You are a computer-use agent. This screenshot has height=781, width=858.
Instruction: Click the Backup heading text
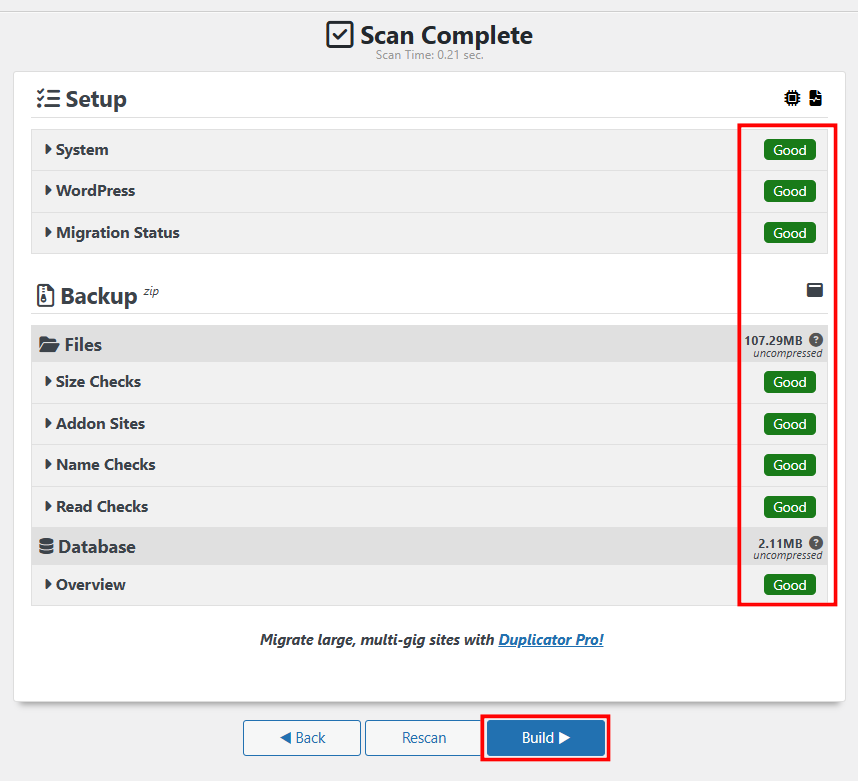[x=99, y=296]
